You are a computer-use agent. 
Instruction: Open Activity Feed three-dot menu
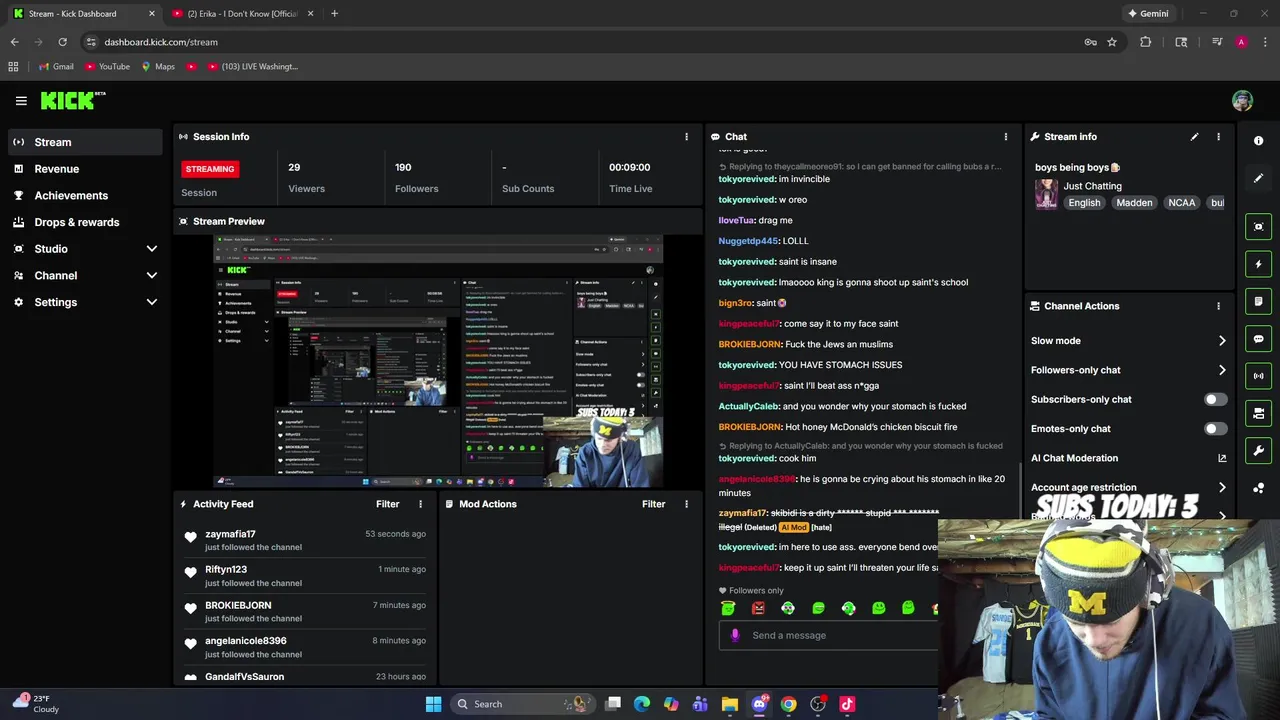pos(420,504)
